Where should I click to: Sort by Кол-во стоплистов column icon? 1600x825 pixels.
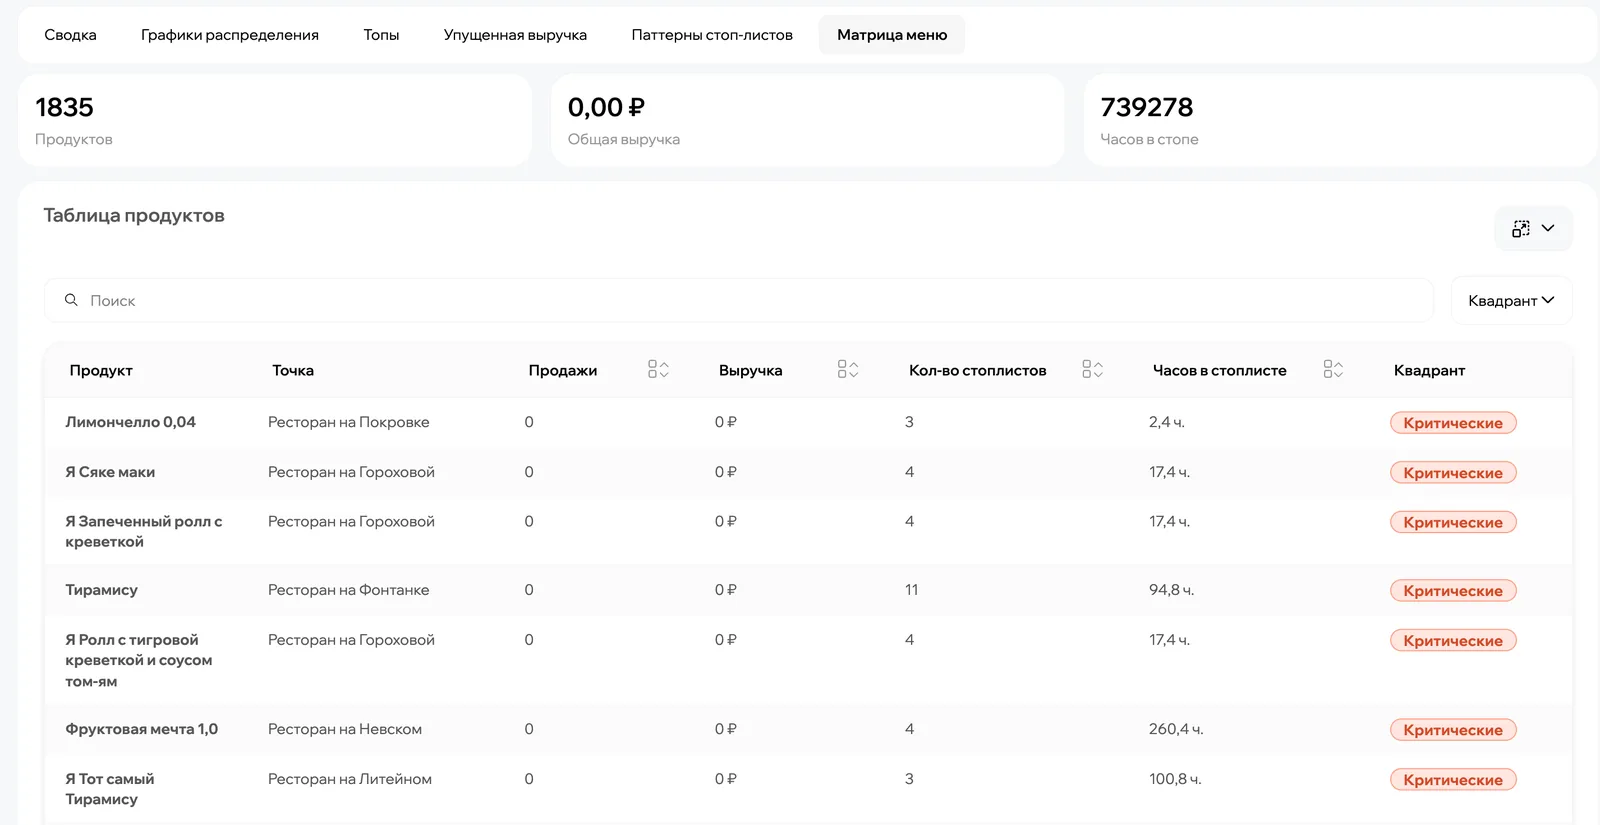[1092, 370]
